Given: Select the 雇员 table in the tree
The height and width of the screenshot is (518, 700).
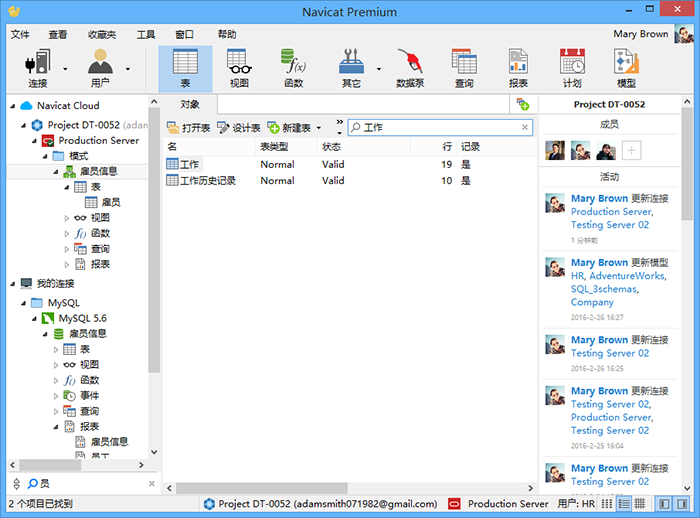Looking at the screenshot, I should (103, 203).
